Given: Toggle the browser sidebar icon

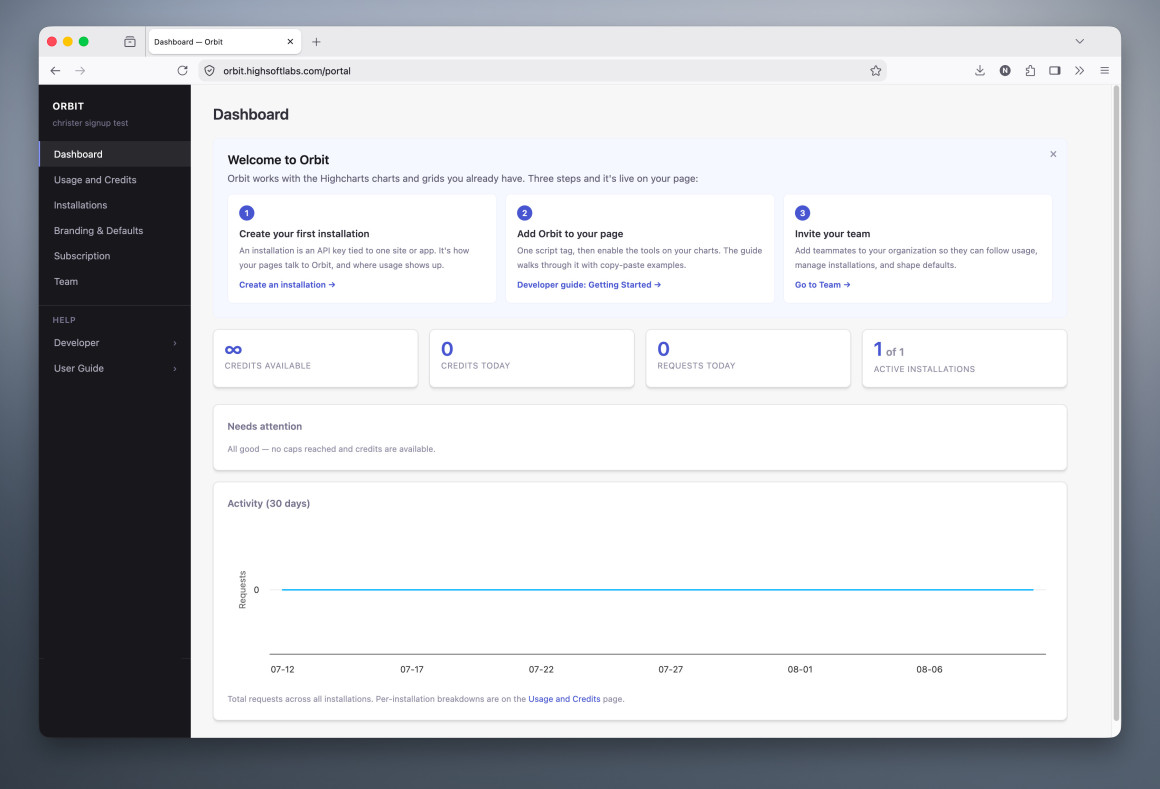Looking at the screenshot, I should point(1054,71).
